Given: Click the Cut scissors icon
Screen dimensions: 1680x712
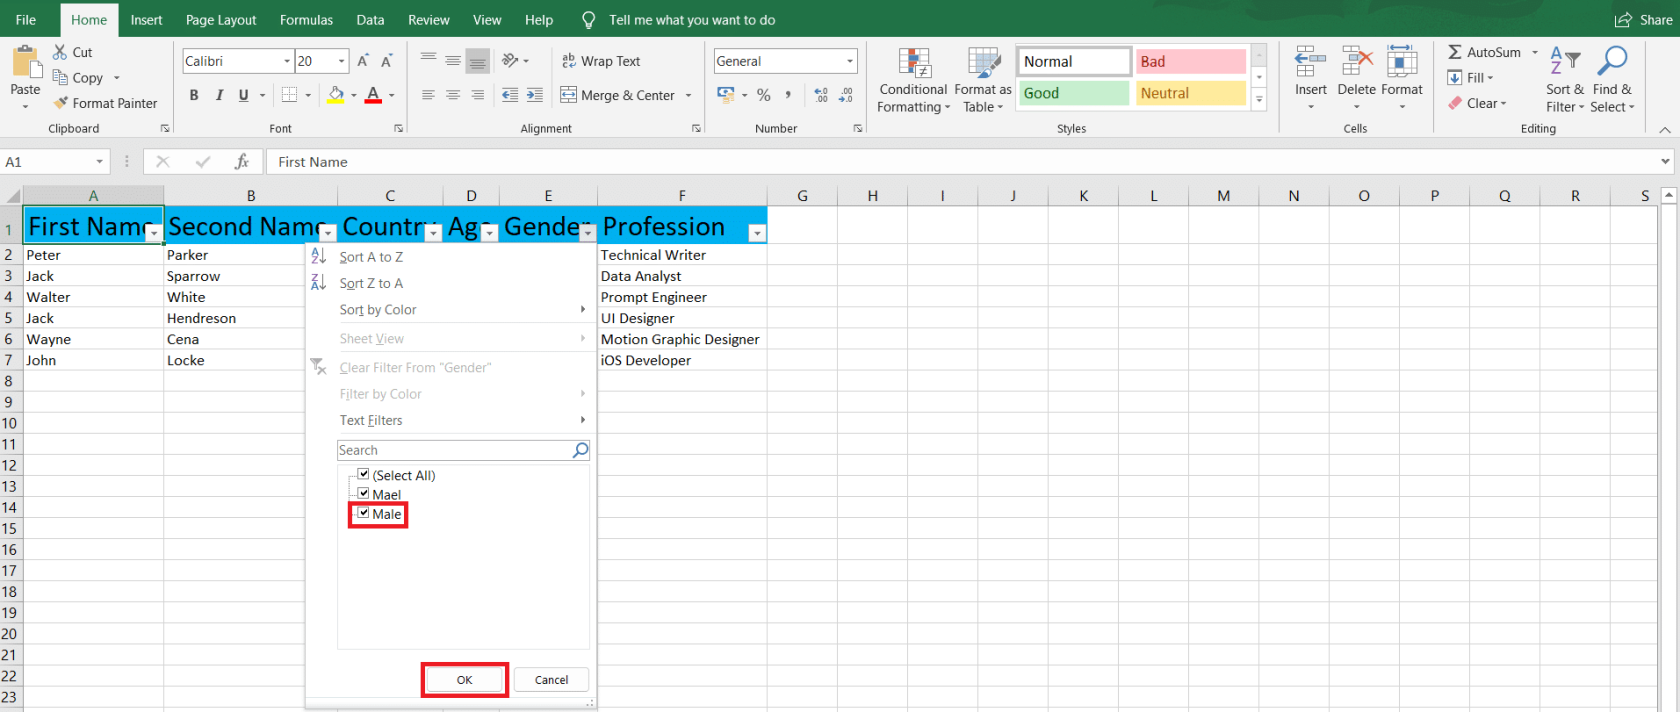Looking at the screenshot, I should [x=61, y=52].
